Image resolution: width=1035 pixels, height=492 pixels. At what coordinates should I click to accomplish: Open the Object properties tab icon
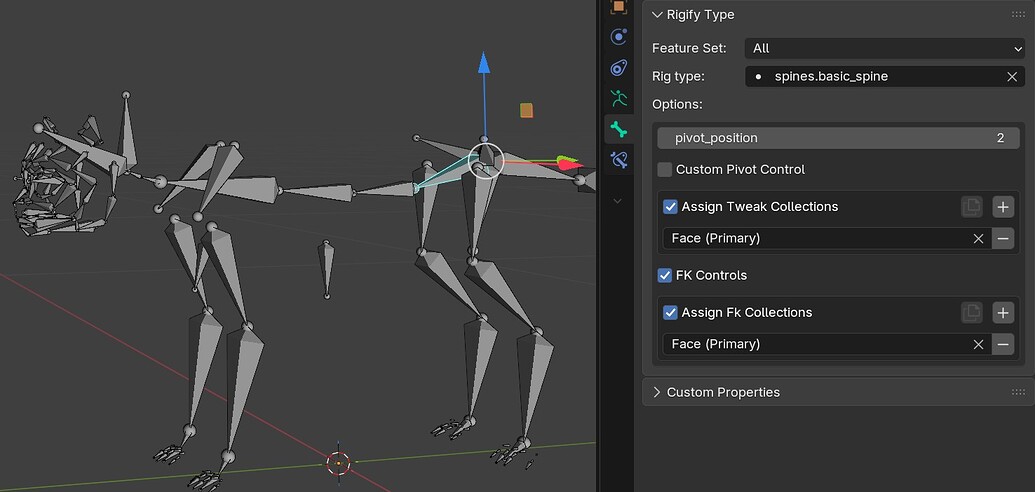pyautogui.click(x=618, y=7)
